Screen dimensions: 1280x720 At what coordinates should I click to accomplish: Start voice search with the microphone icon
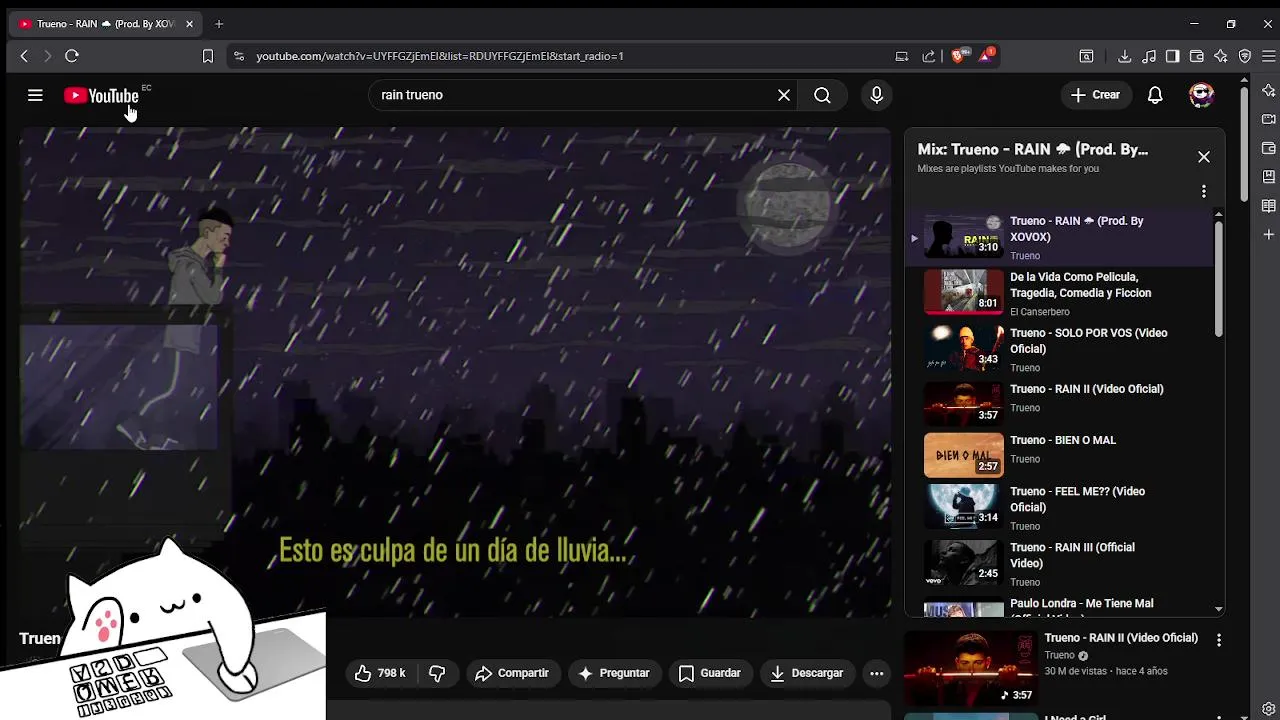click(x=876, y=95)
